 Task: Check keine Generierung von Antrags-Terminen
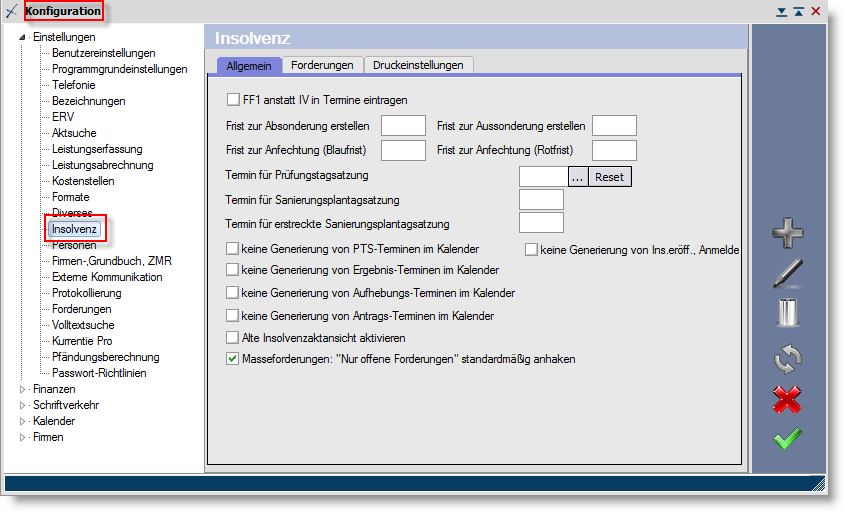[232, 315]
